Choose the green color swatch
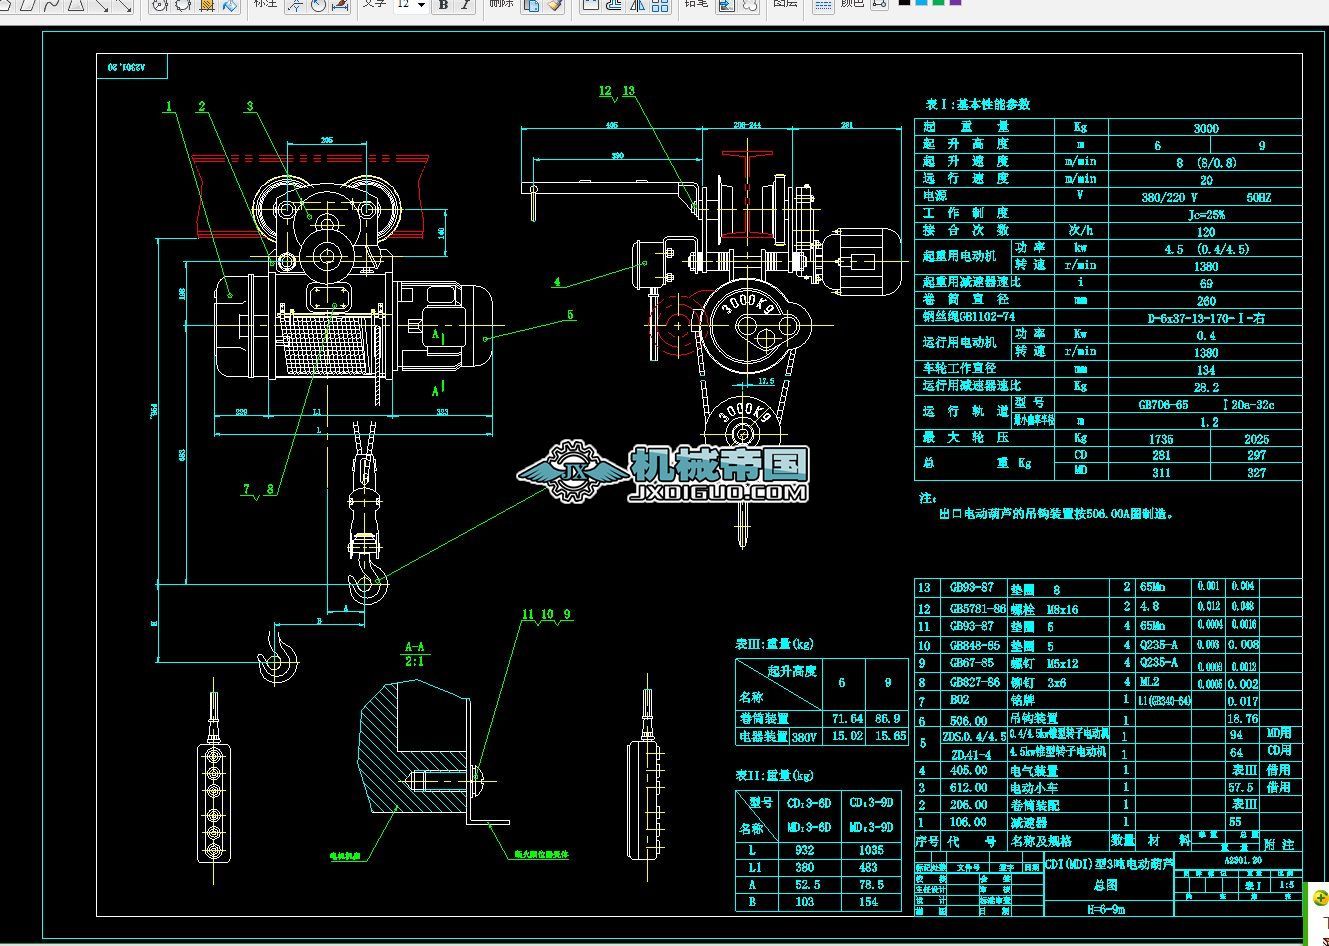Viewport: 1329px width, 946px height. 939,3
